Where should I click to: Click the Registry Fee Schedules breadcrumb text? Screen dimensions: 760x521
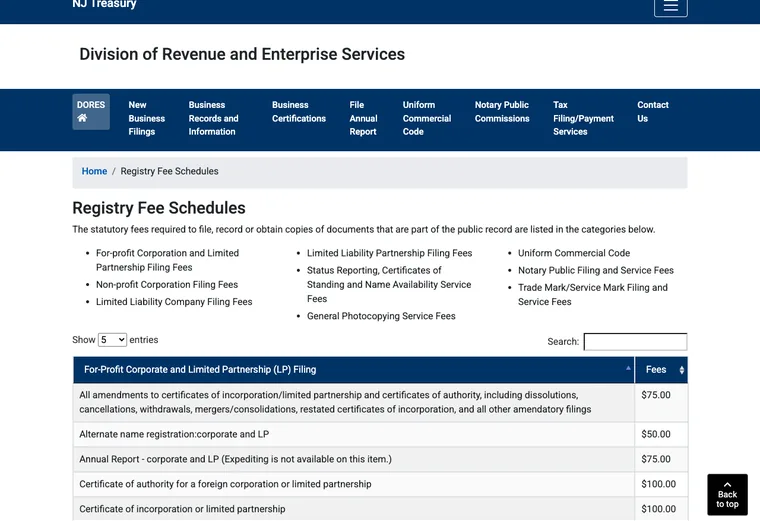169,171
